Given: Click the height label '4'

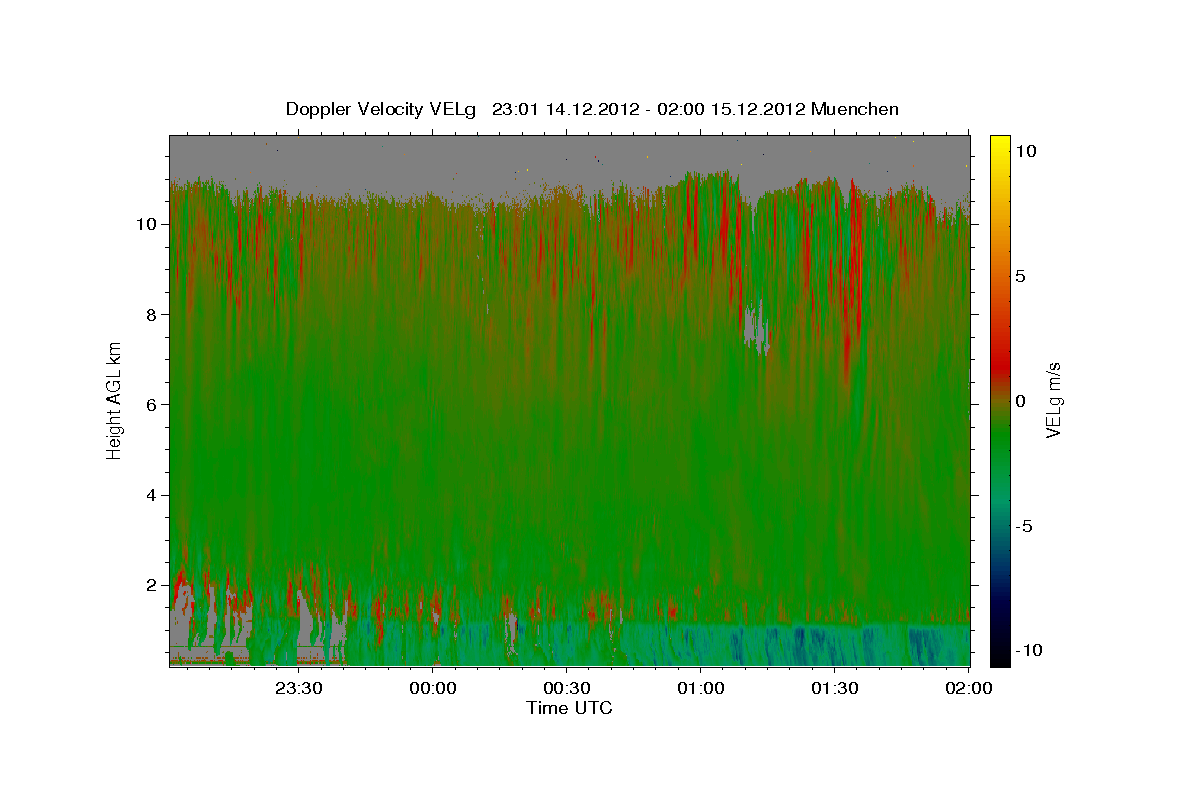Looking at the screenshot, I should [x=152, y=495].
